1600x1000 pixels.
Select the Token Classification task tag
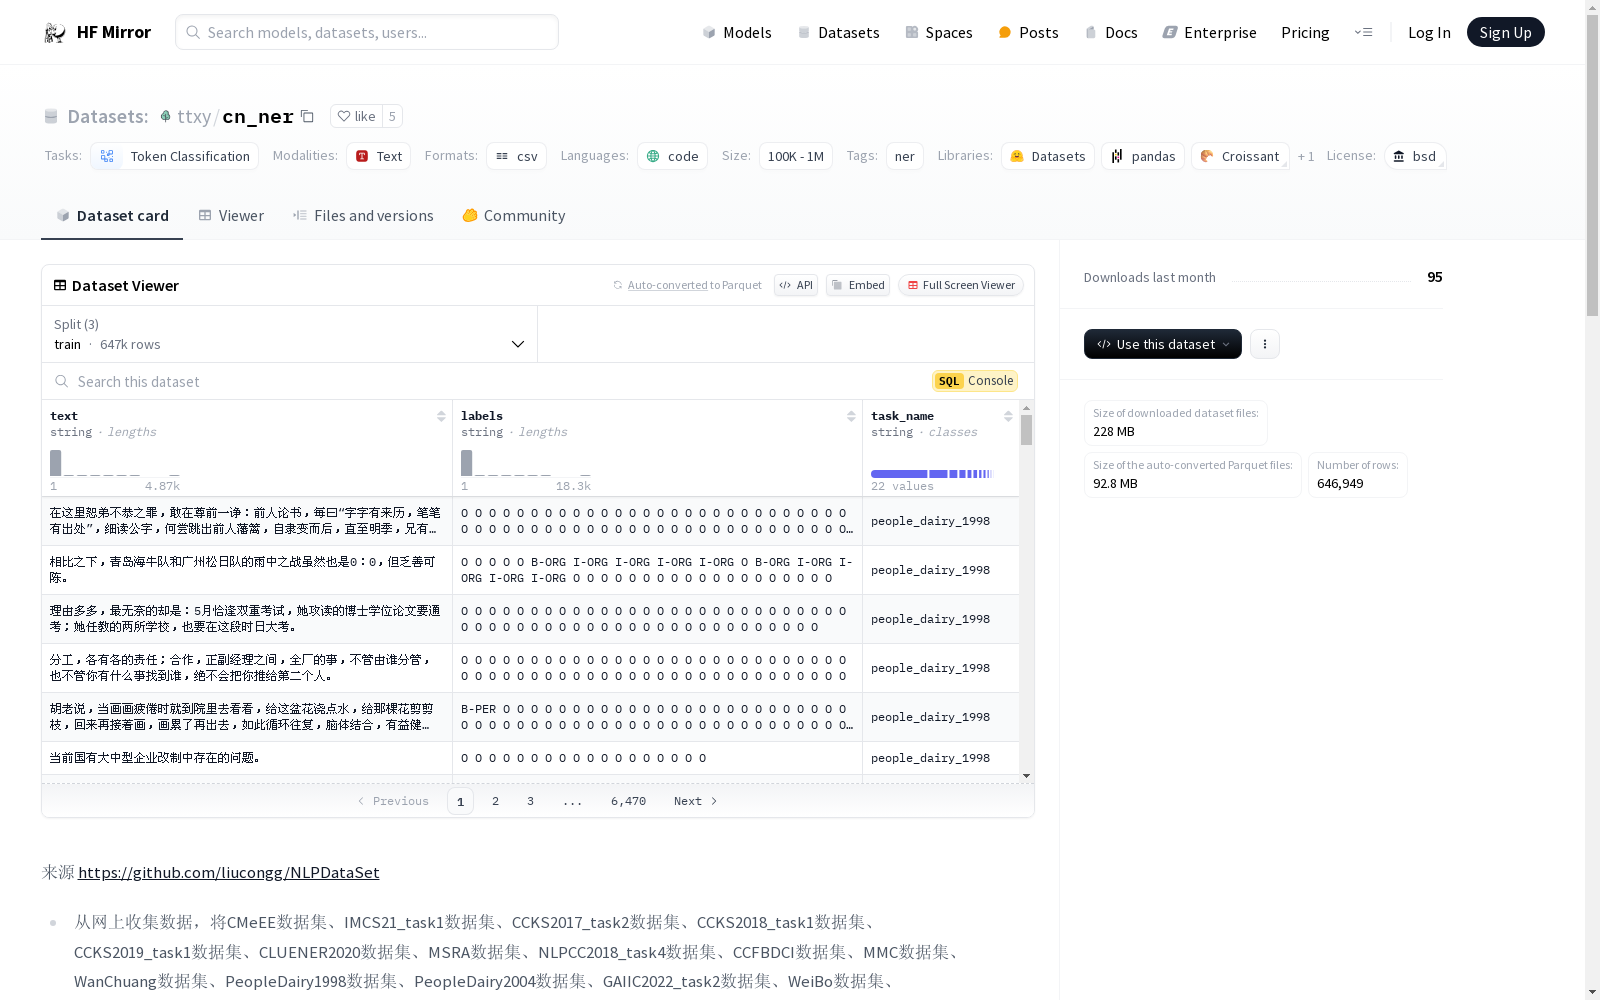[175, 156]
